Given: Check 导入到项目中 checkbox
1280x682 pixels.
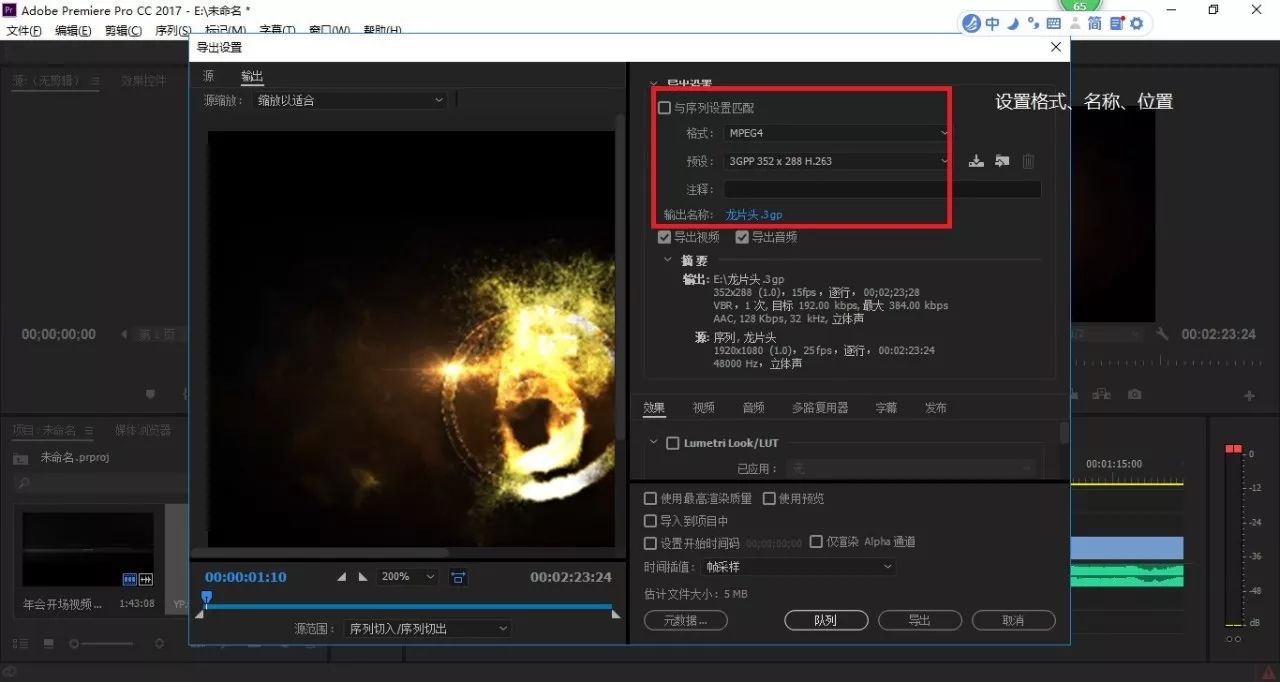Looking at the screenshot, I should (x=651, y=521).
